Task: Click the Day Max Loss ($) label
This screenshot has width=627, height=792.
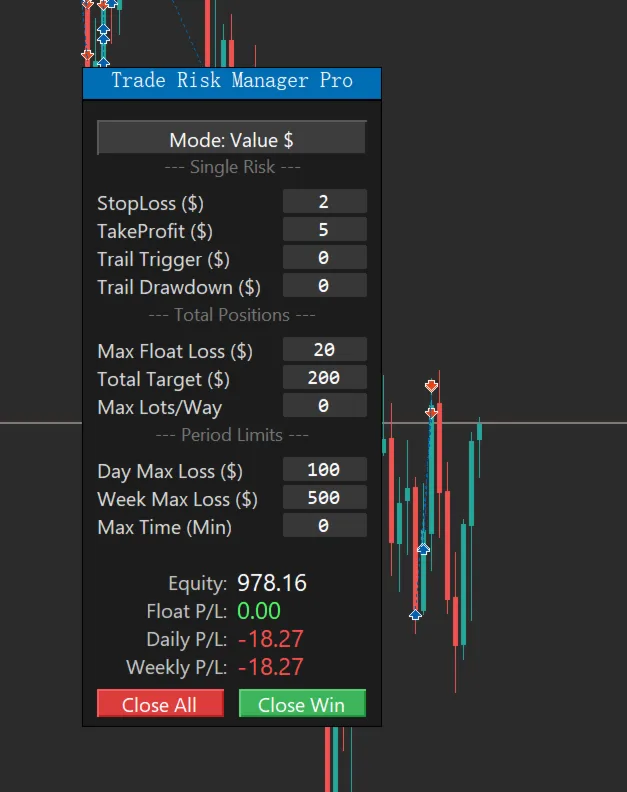Action: [x=170, y=471]
